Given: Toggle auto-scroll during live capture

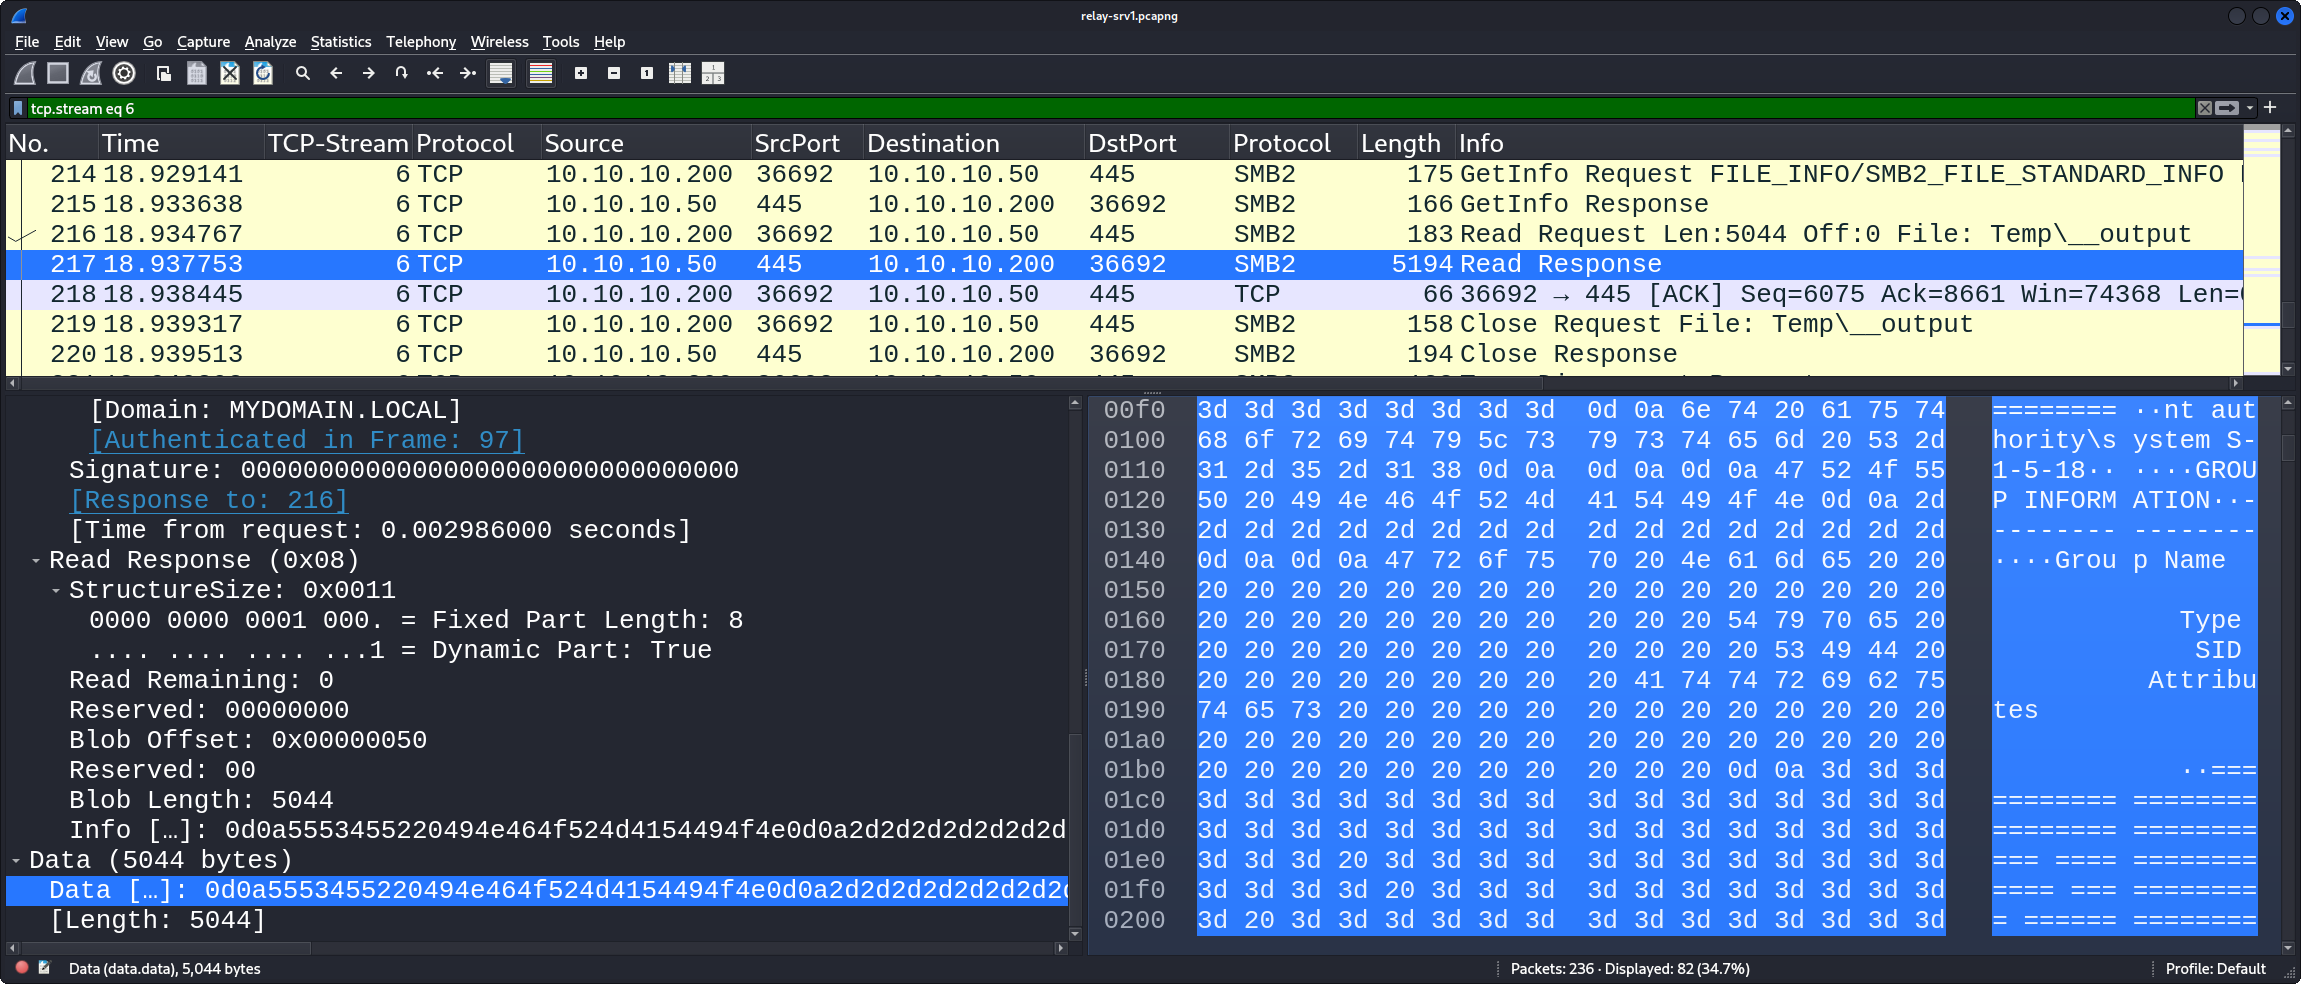Looking at the screenshot, I should pyautogui.click(x=501, y=73).
